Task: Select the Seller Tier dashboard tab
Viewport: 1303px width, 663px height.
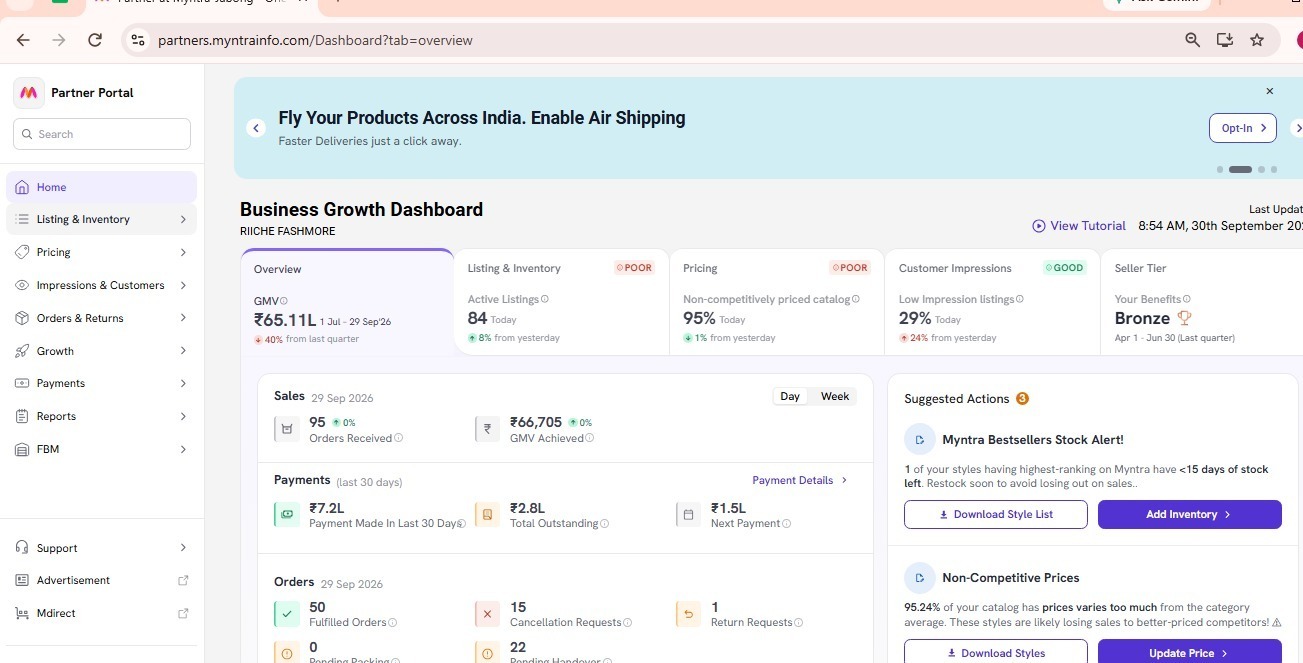Action: point(1203,302)
